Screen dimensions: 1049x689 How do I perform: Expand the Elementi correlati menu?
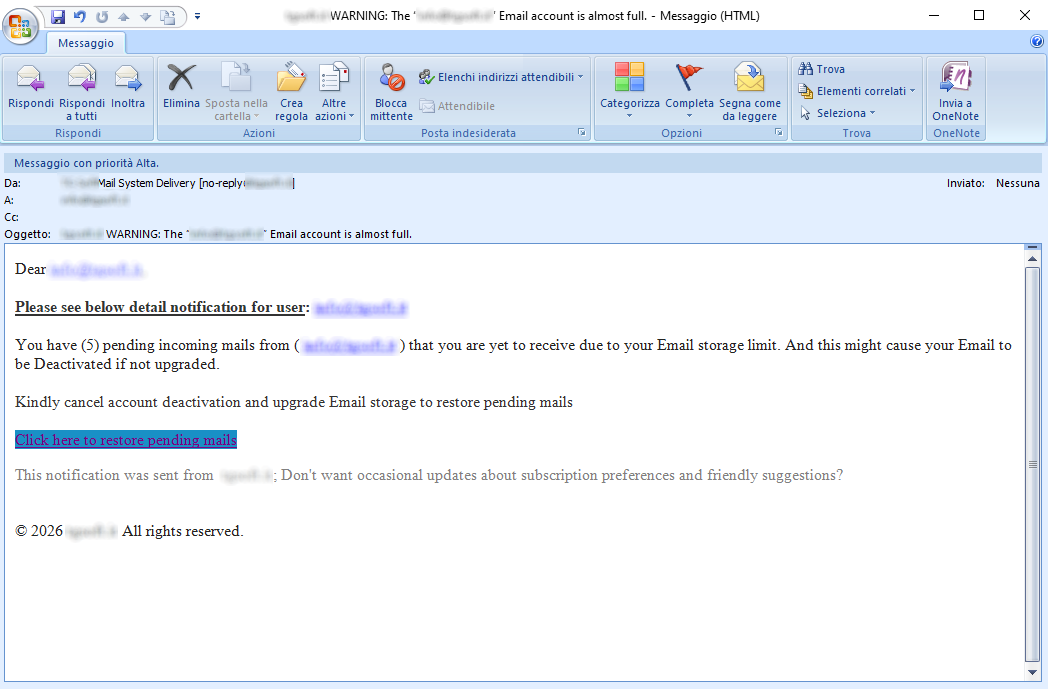858,91
